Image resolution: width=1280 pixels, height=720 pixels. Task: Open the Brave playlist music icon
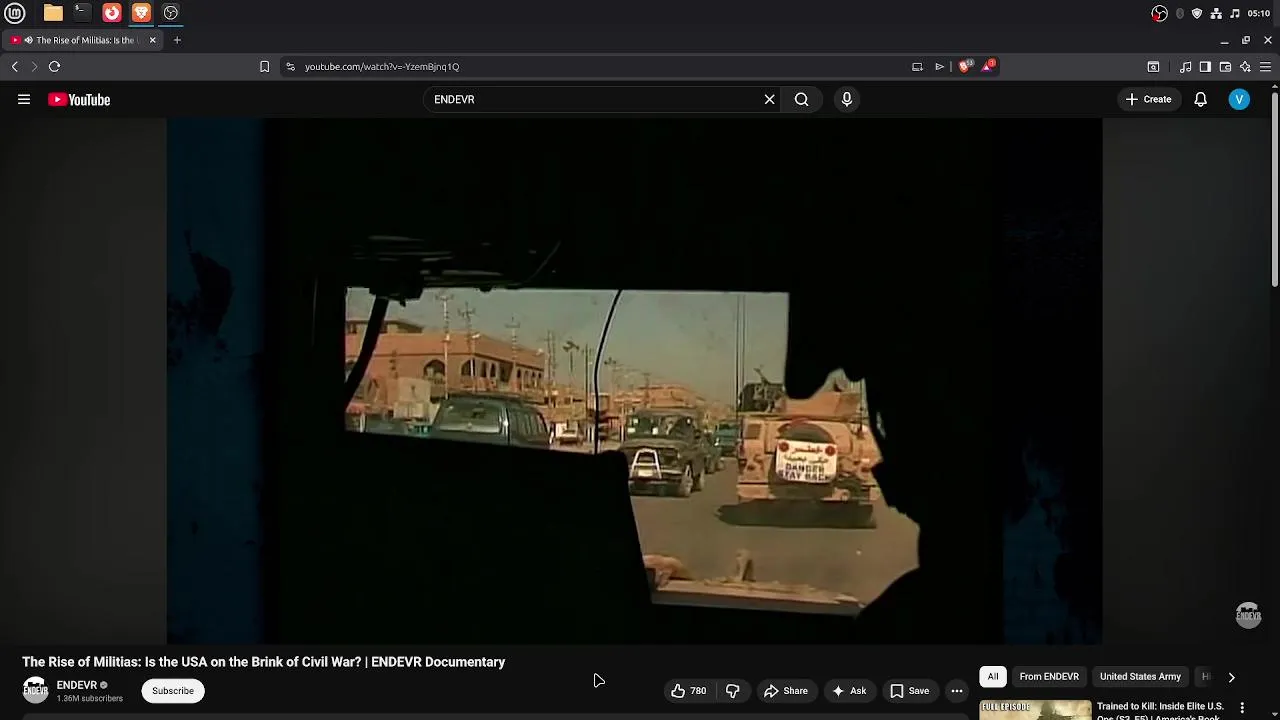coord(1185,67)
